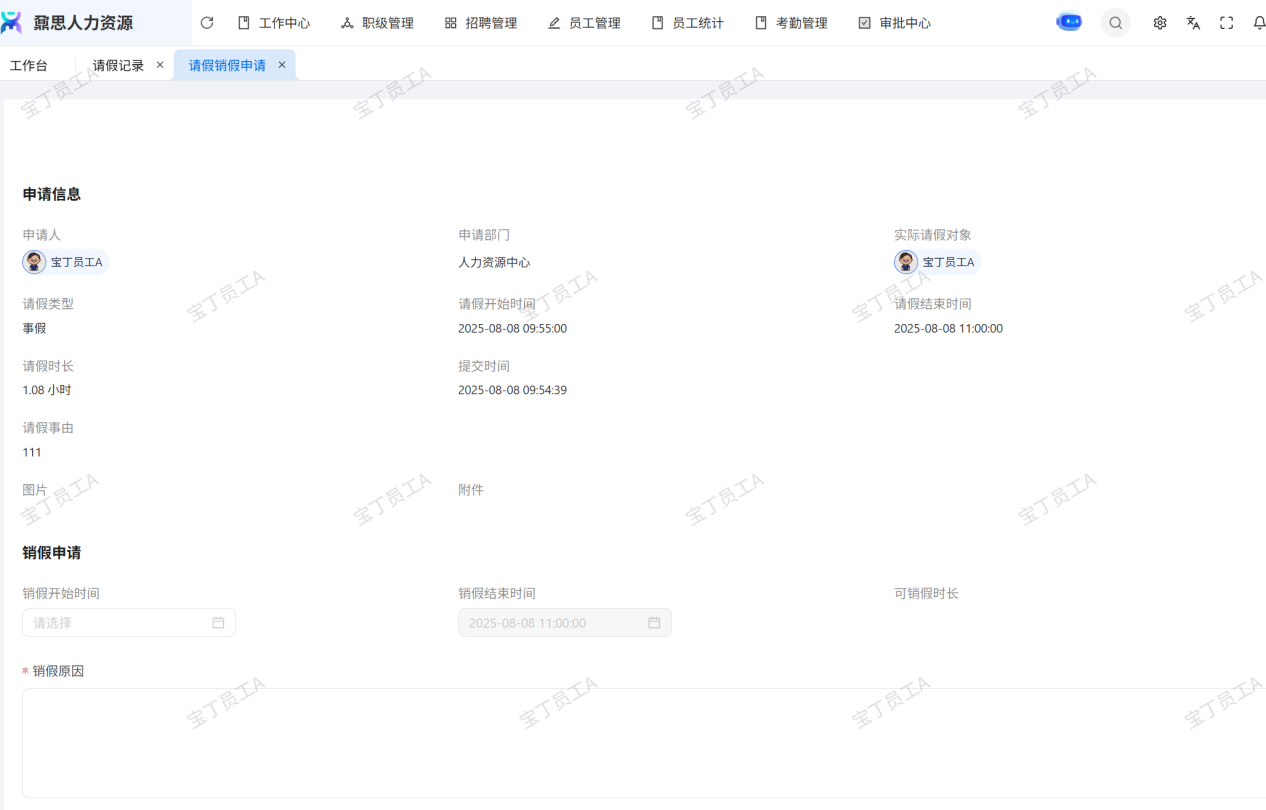This screenshot has height=810, width=1266.
Task: Close the 请假销假申请 tab
Action: (x=282, y=65)
